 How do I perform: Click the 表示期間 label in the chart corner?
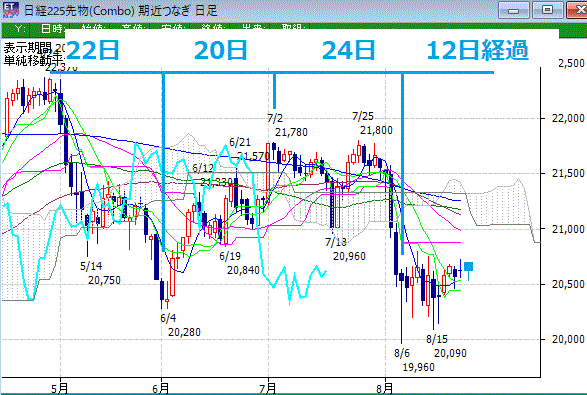(x=27, y=48)
